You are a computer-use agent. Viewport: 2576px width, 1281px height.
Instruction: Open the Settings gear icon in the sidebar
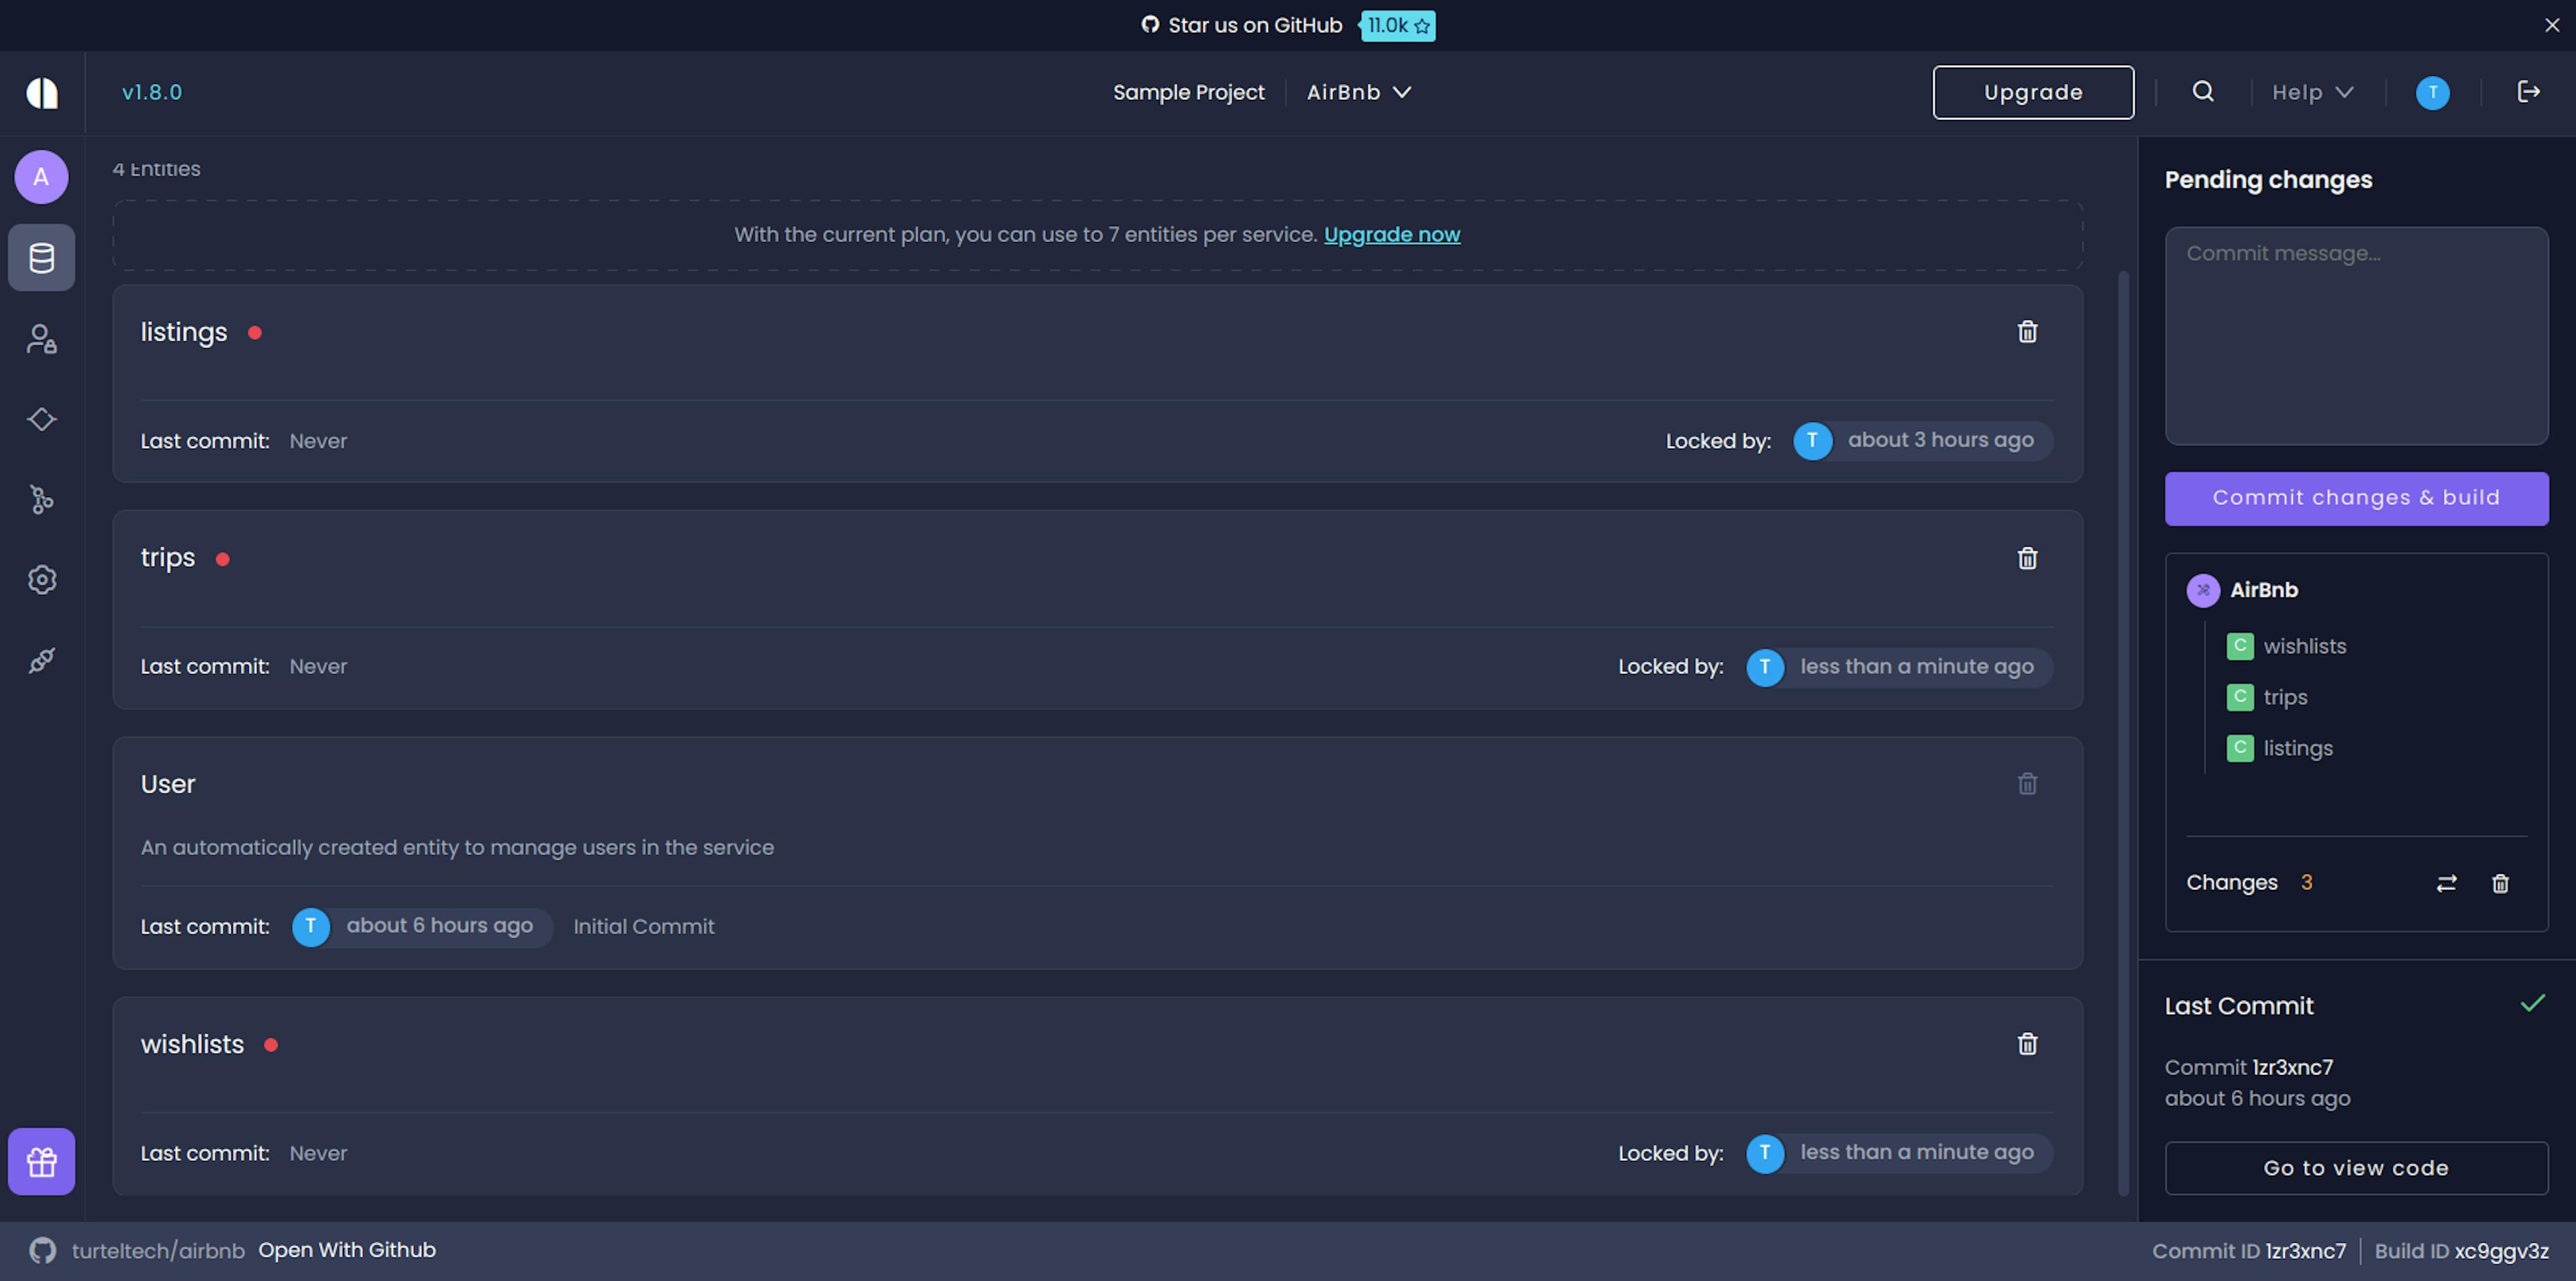(41, 579)
